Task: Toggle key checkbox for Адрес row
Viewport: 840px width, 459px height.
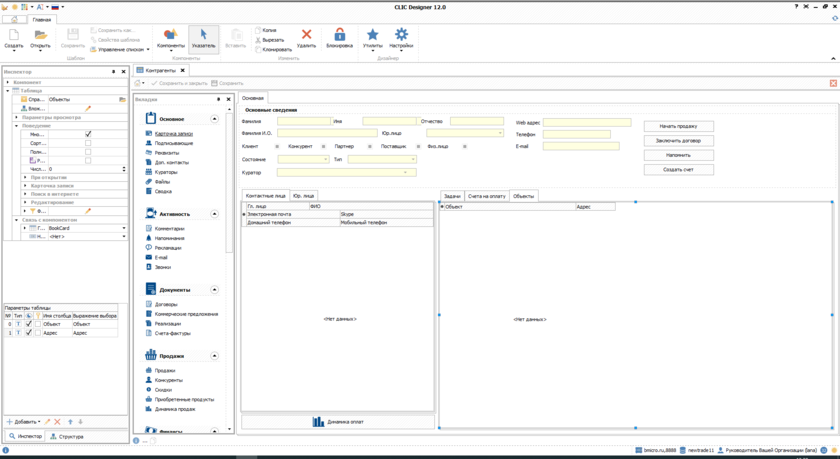Action: 38,333
